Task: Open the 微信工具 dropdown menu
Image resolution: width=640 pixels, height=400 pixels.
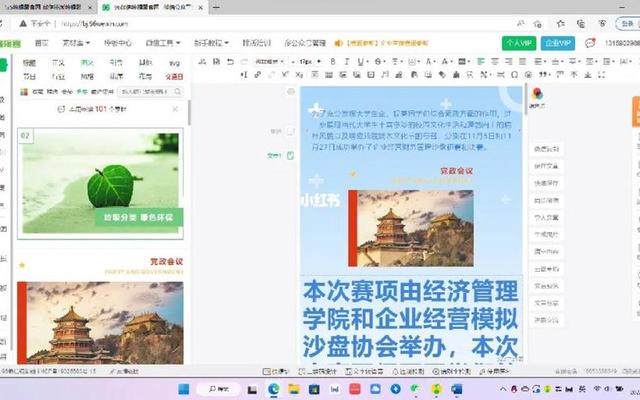Action: pyautogui.click(x=163, y=43)
